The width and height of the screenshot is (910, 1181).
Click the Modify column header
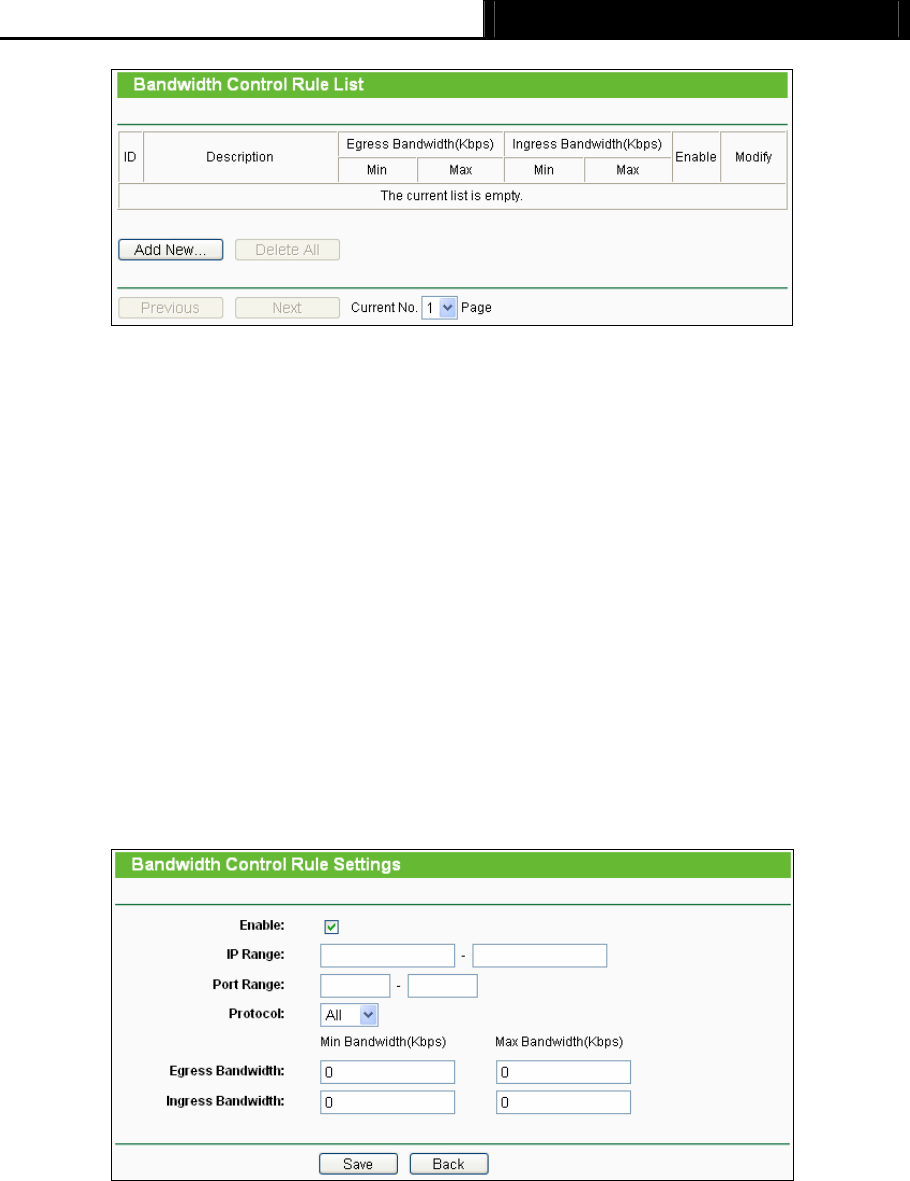pos(753,157)
